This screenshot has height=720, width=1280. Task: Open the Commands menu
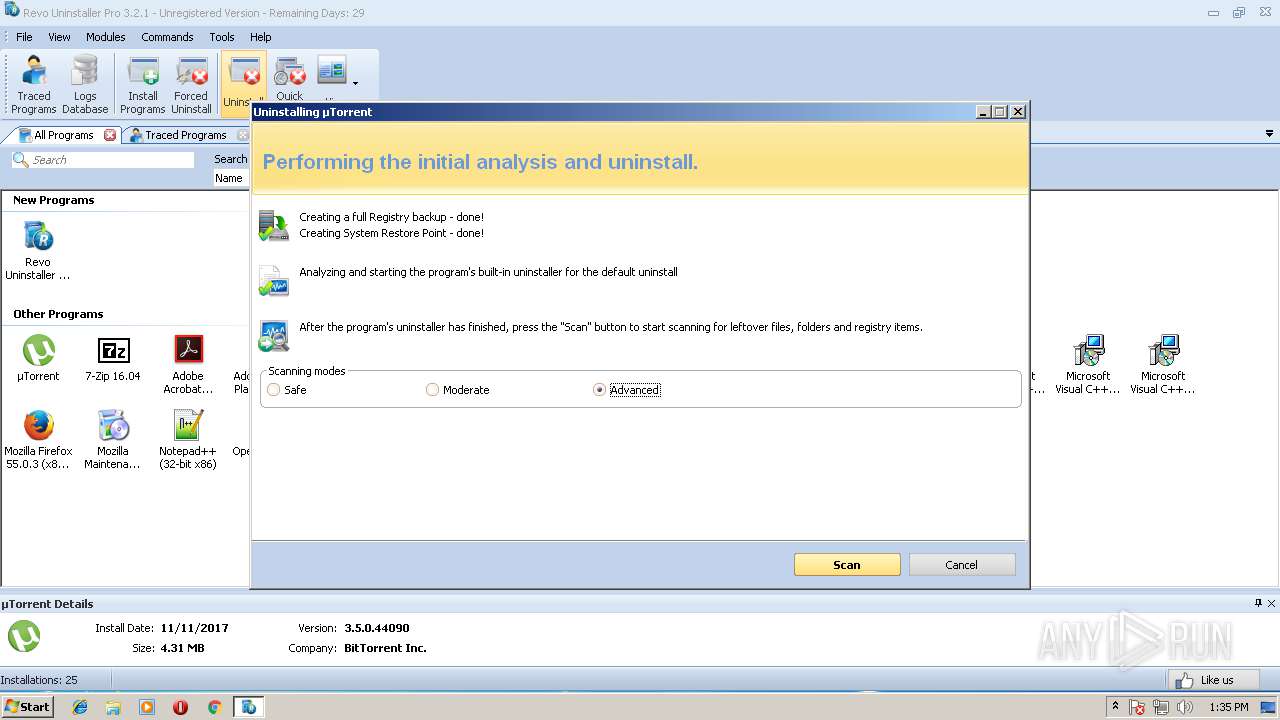pos(167,37)
